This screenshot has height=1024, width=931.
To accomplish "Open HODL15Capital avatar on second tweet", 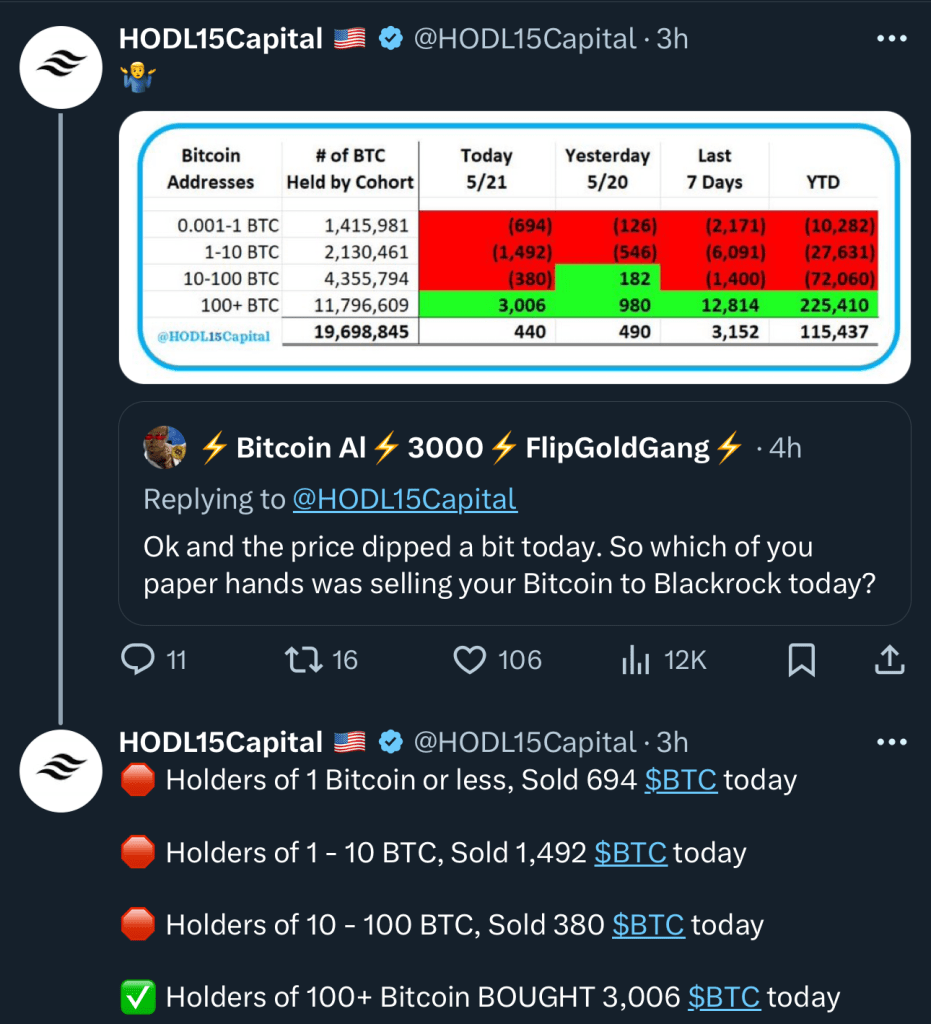I will 62,769.
